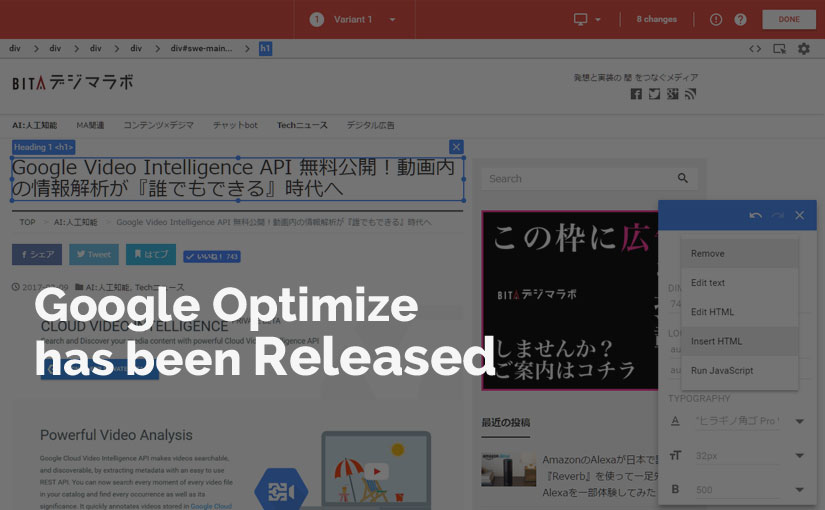Open the MA関連 nav menu item
This screenshot has width=825, height=510.
point(90,125)
